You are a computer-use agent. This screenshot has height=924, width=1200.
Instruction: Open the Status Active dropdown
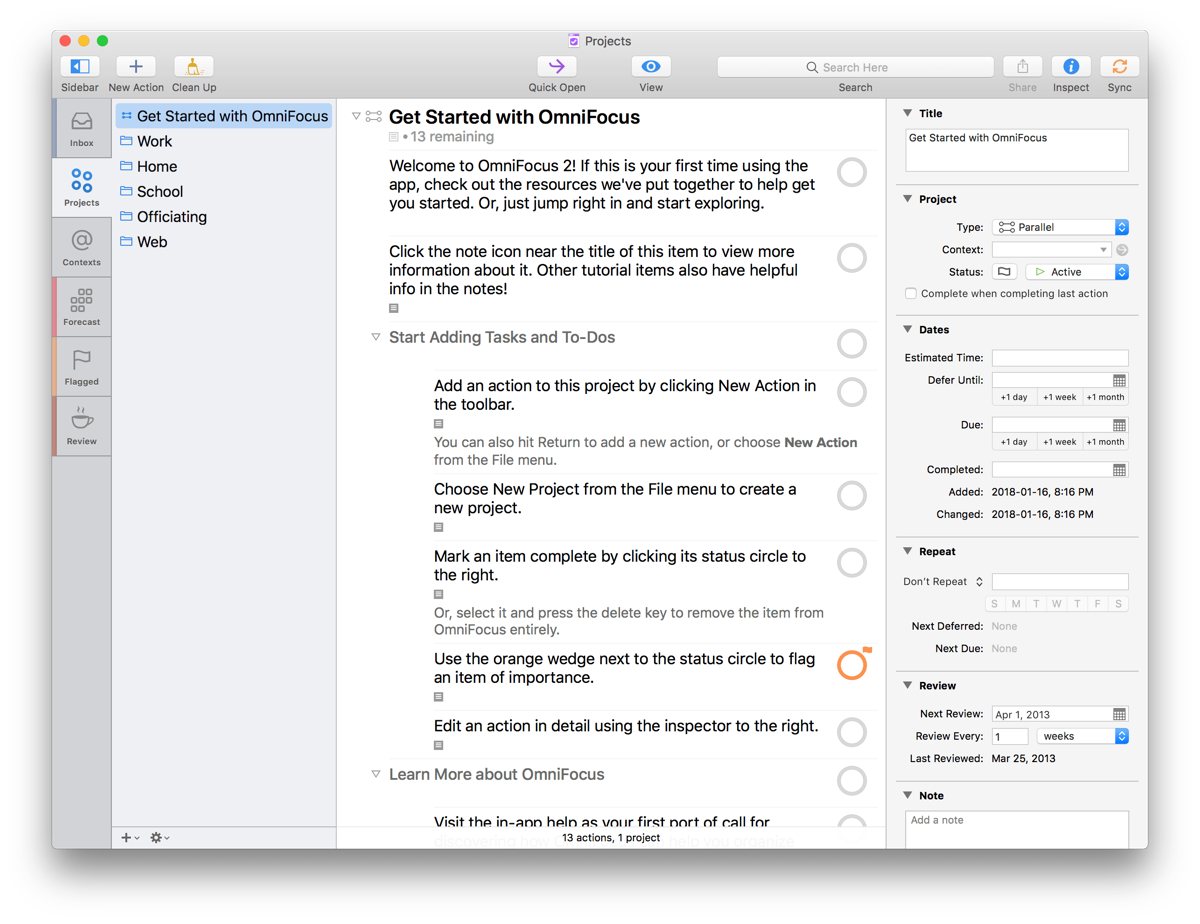click(1077, 272)
